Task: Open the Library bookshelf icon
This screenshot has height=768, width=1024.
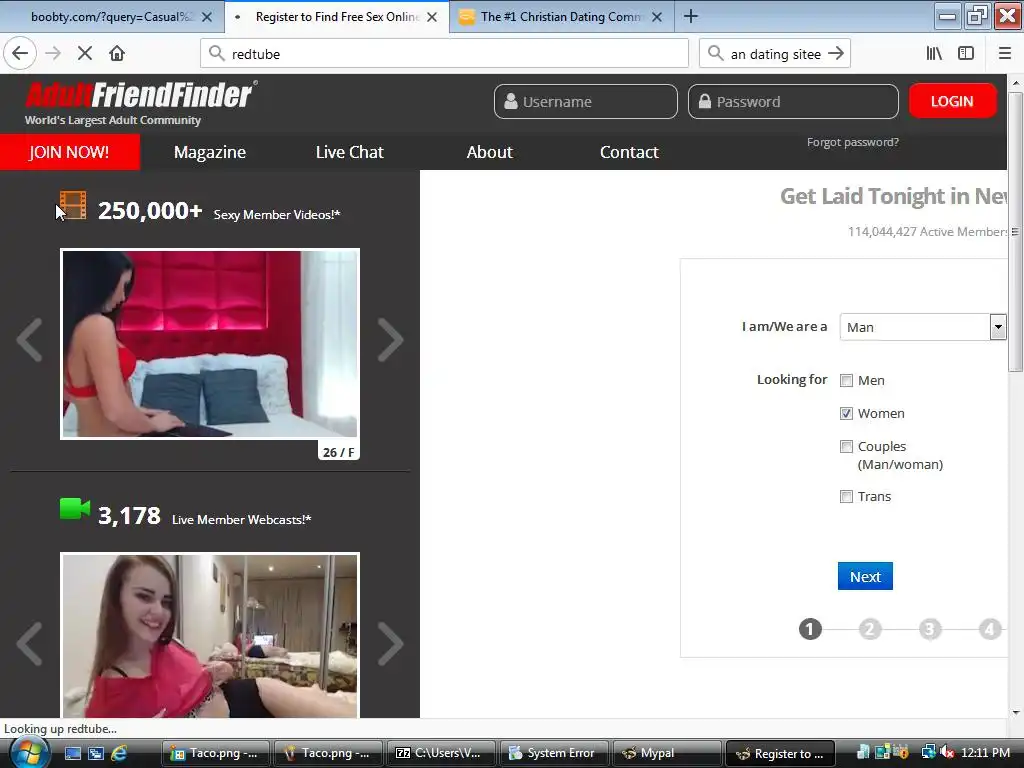Action: (934, 54)
